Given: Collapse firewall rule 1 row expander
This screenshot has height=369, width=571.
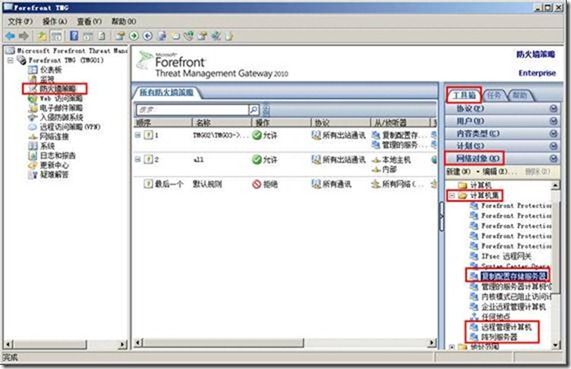Looking at the screenshot, I should click(x=138, y=135).
